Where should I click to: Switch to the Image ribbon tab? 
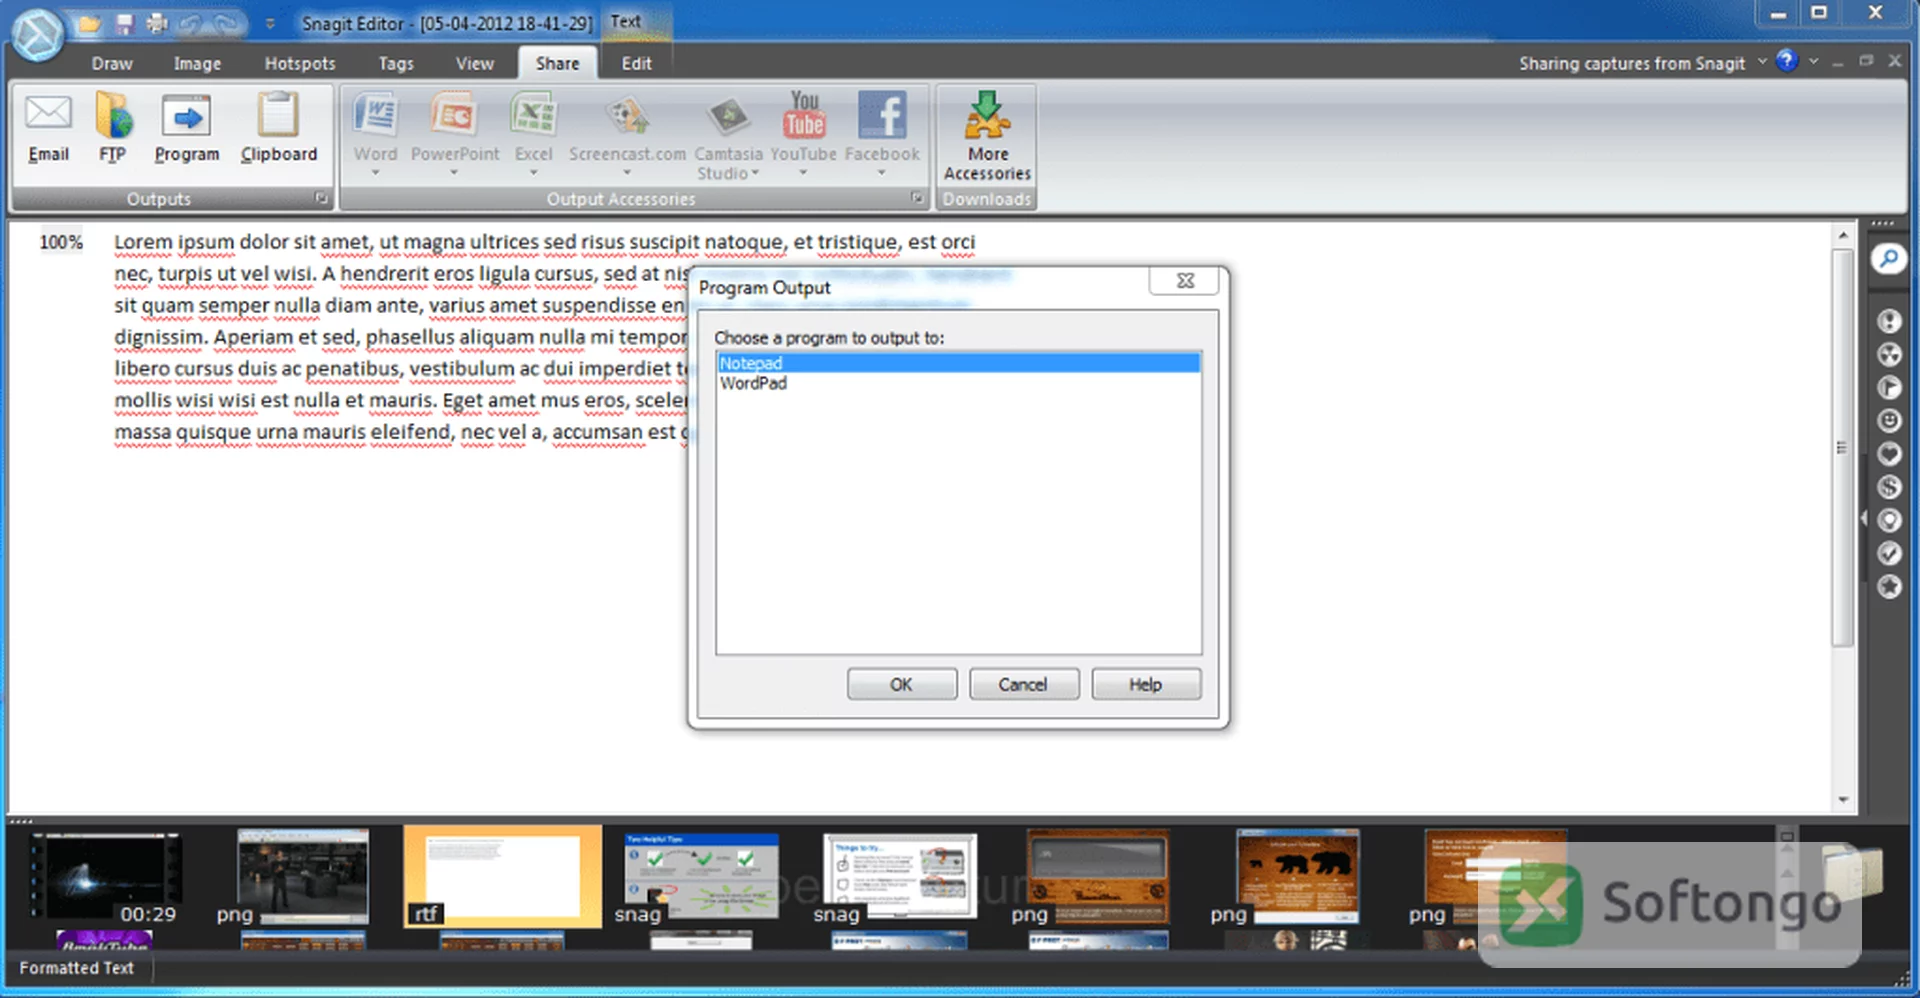(x=197, y=63)
